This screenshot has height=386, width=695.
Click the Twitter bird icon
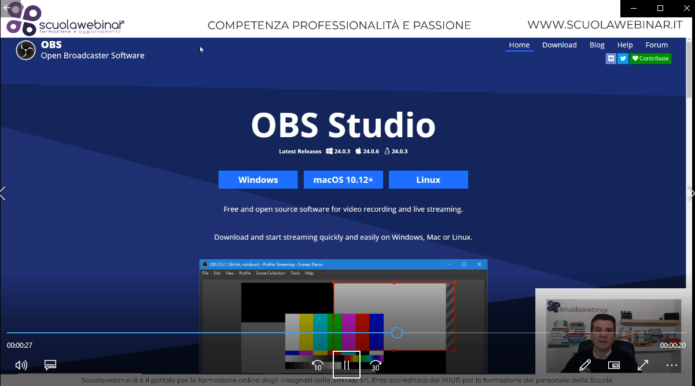623,58
